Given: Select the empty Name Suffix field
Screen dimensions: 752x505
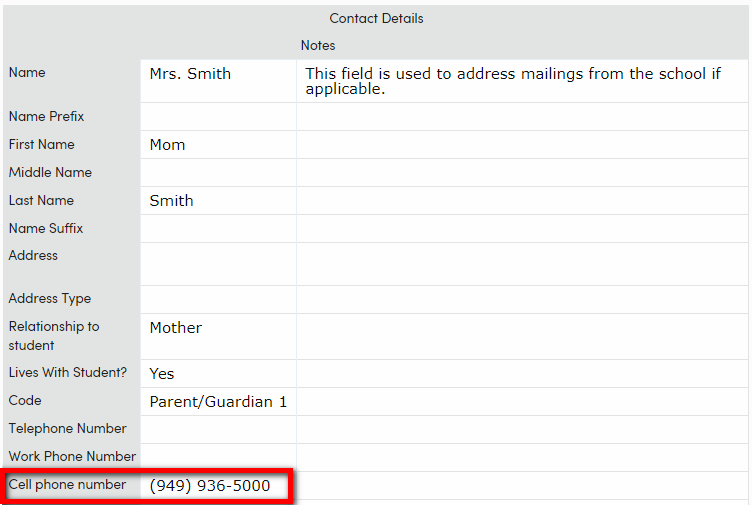Looking at the screenshot, I should (x=218, y=229).
